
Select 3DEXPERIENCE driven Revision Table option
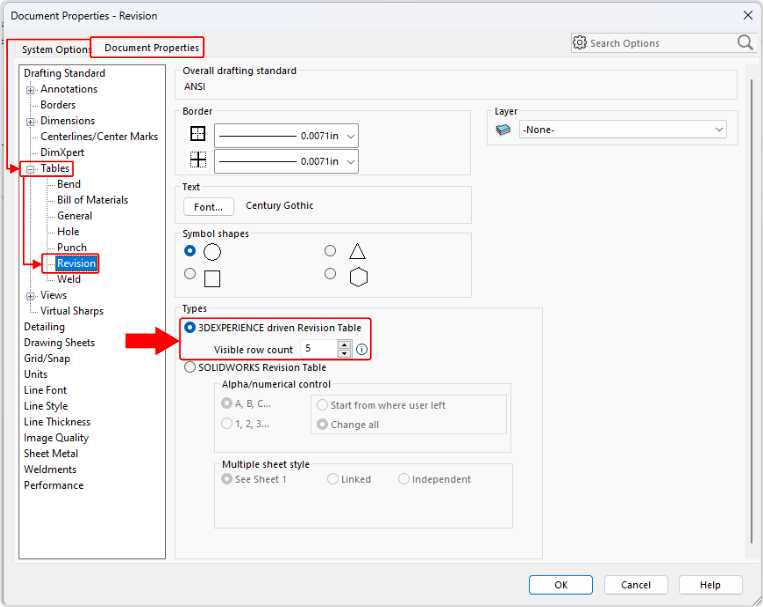click(x=190, y=328)
